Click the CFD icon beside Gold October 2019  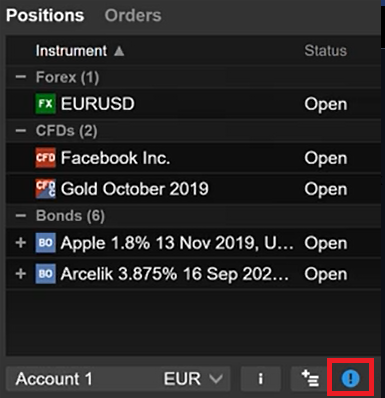[x=45, y=189]
